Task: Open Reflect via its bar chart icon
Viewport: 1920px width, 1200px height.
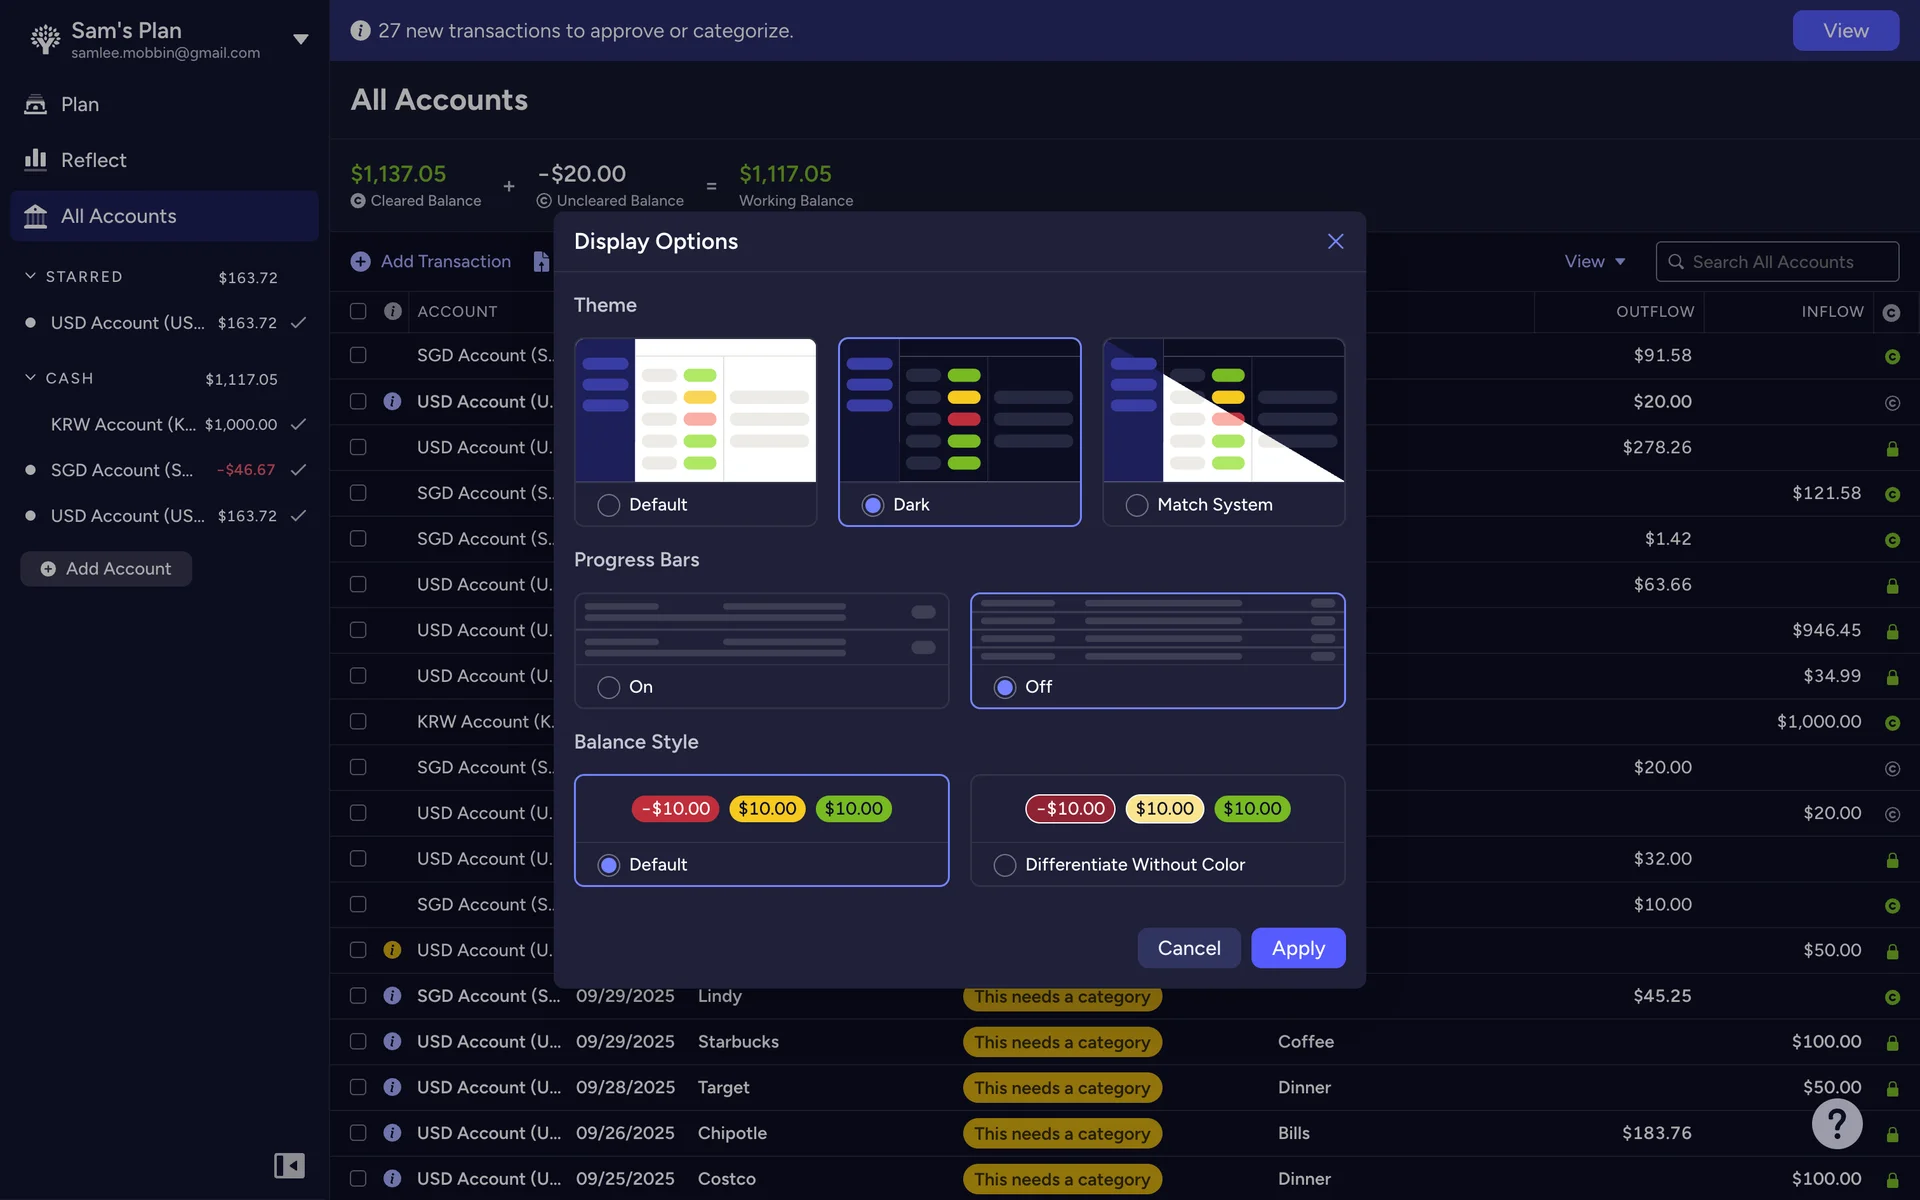Action: 36,160
